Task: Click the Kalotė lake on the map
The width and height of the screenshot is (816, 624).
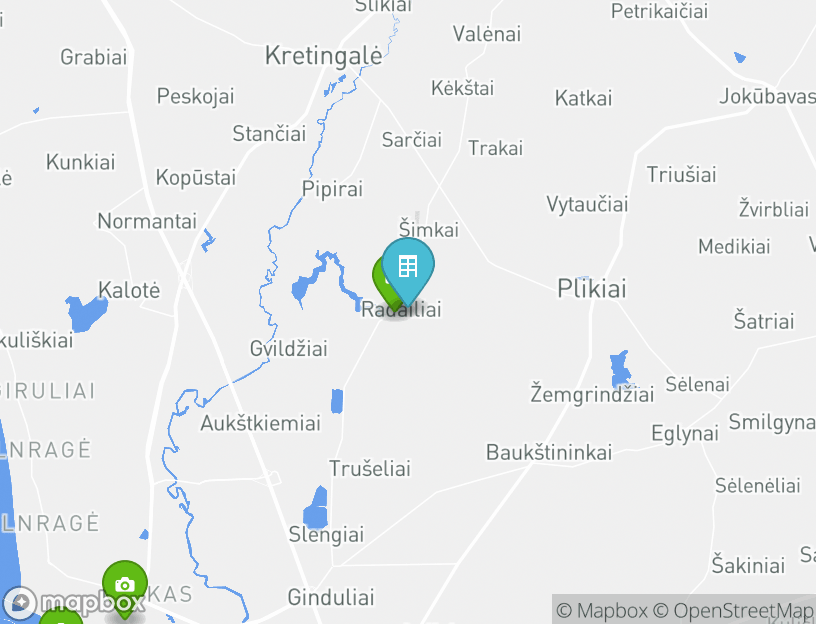Action: (x=86, y=312)
